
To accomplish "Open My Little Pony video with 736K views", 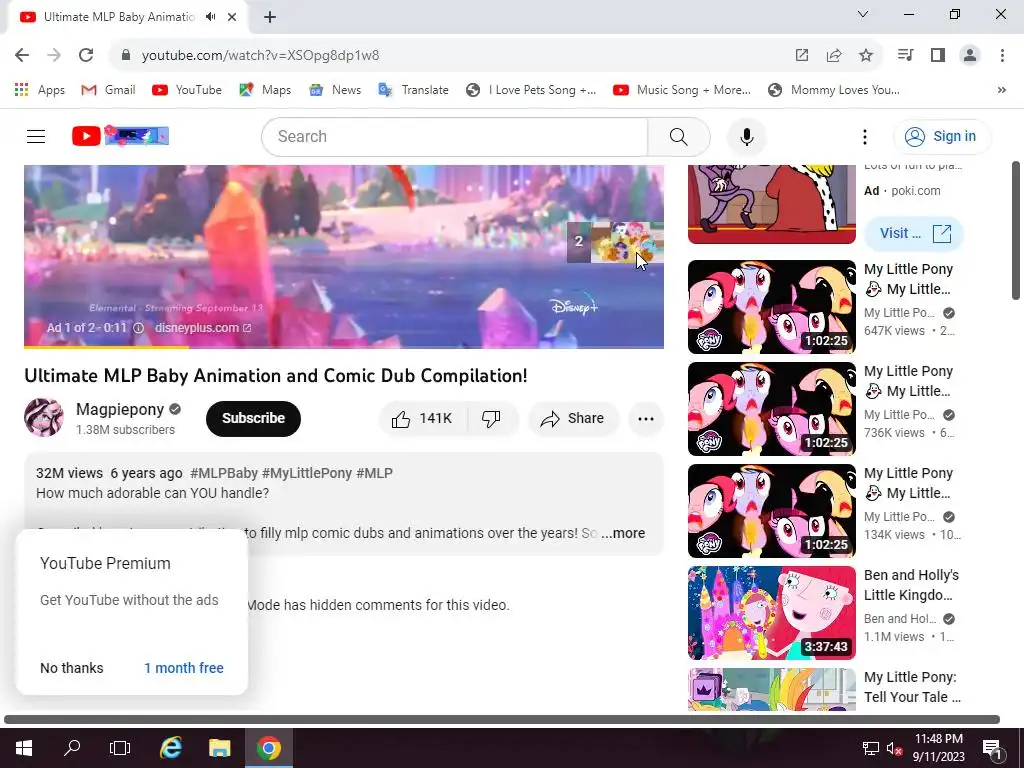I will tap(772, 409).
